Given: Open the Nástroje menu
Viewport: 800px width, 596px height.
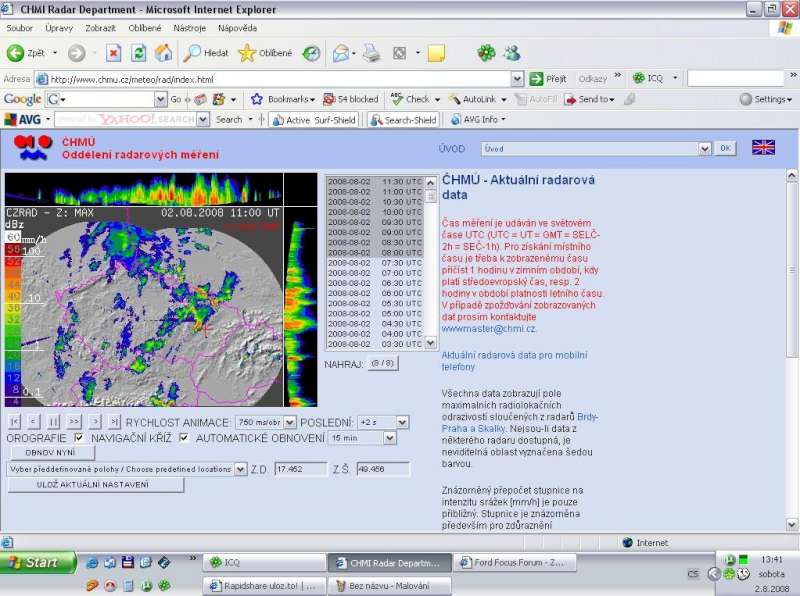Looking at the screenshot, I should tap(190, 28).
